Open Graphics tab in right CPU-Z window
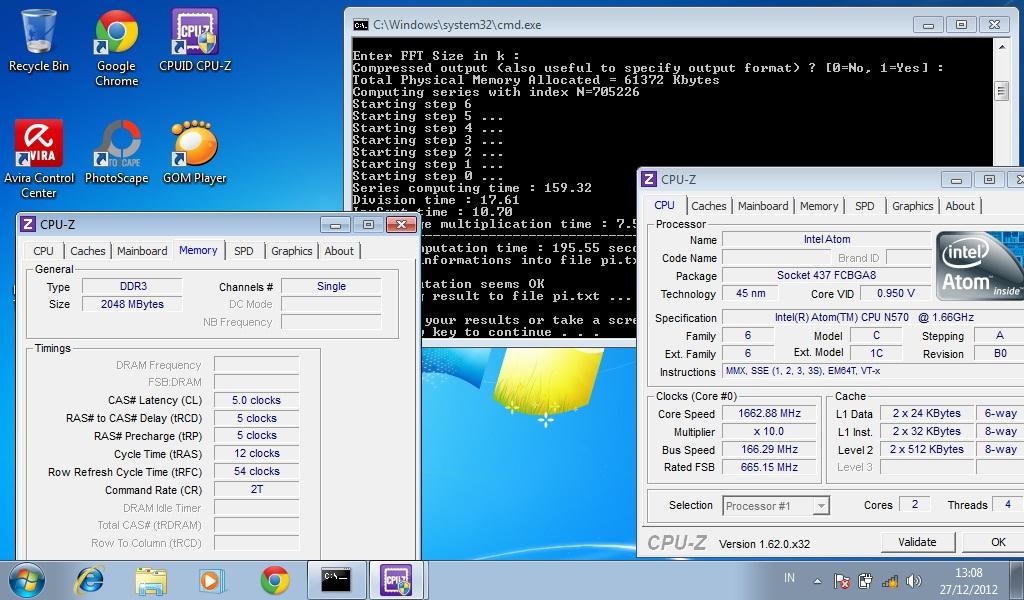 [912, 206]
